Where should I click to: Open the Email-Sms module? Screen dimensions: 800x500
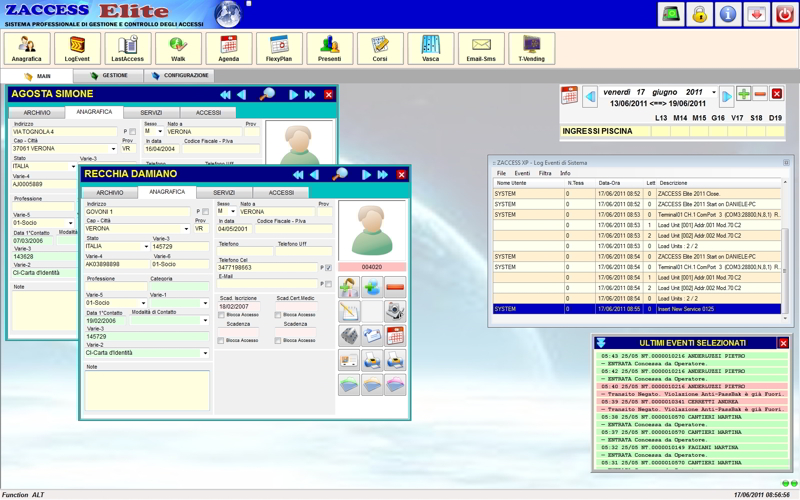point(481,48)
